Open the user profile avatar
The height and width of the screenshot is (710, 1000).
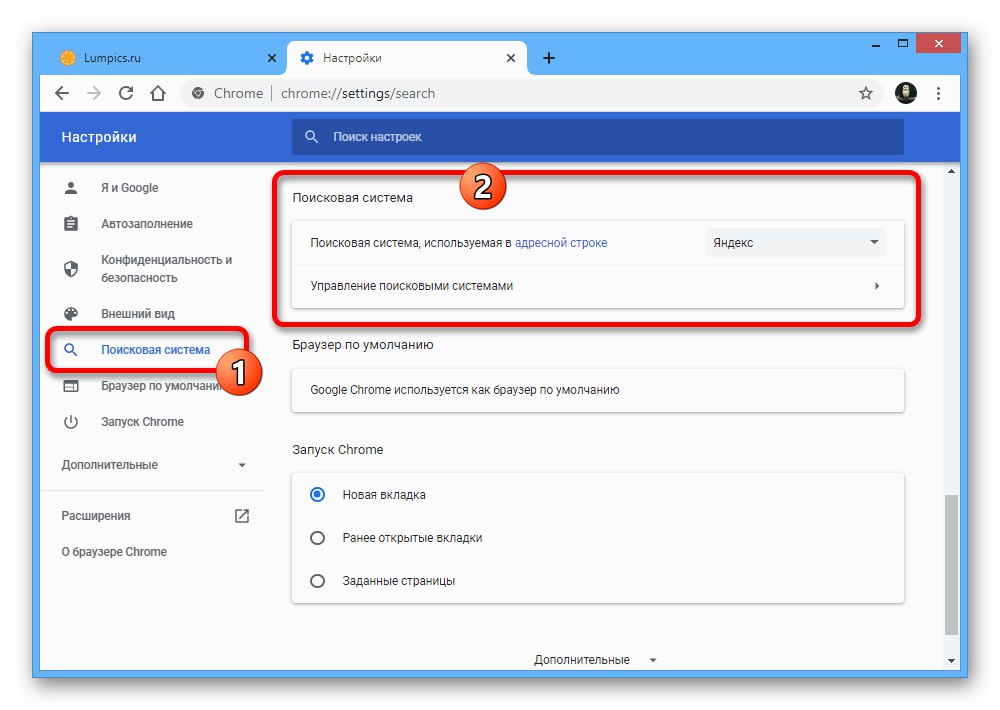click(x=906, y=93)
